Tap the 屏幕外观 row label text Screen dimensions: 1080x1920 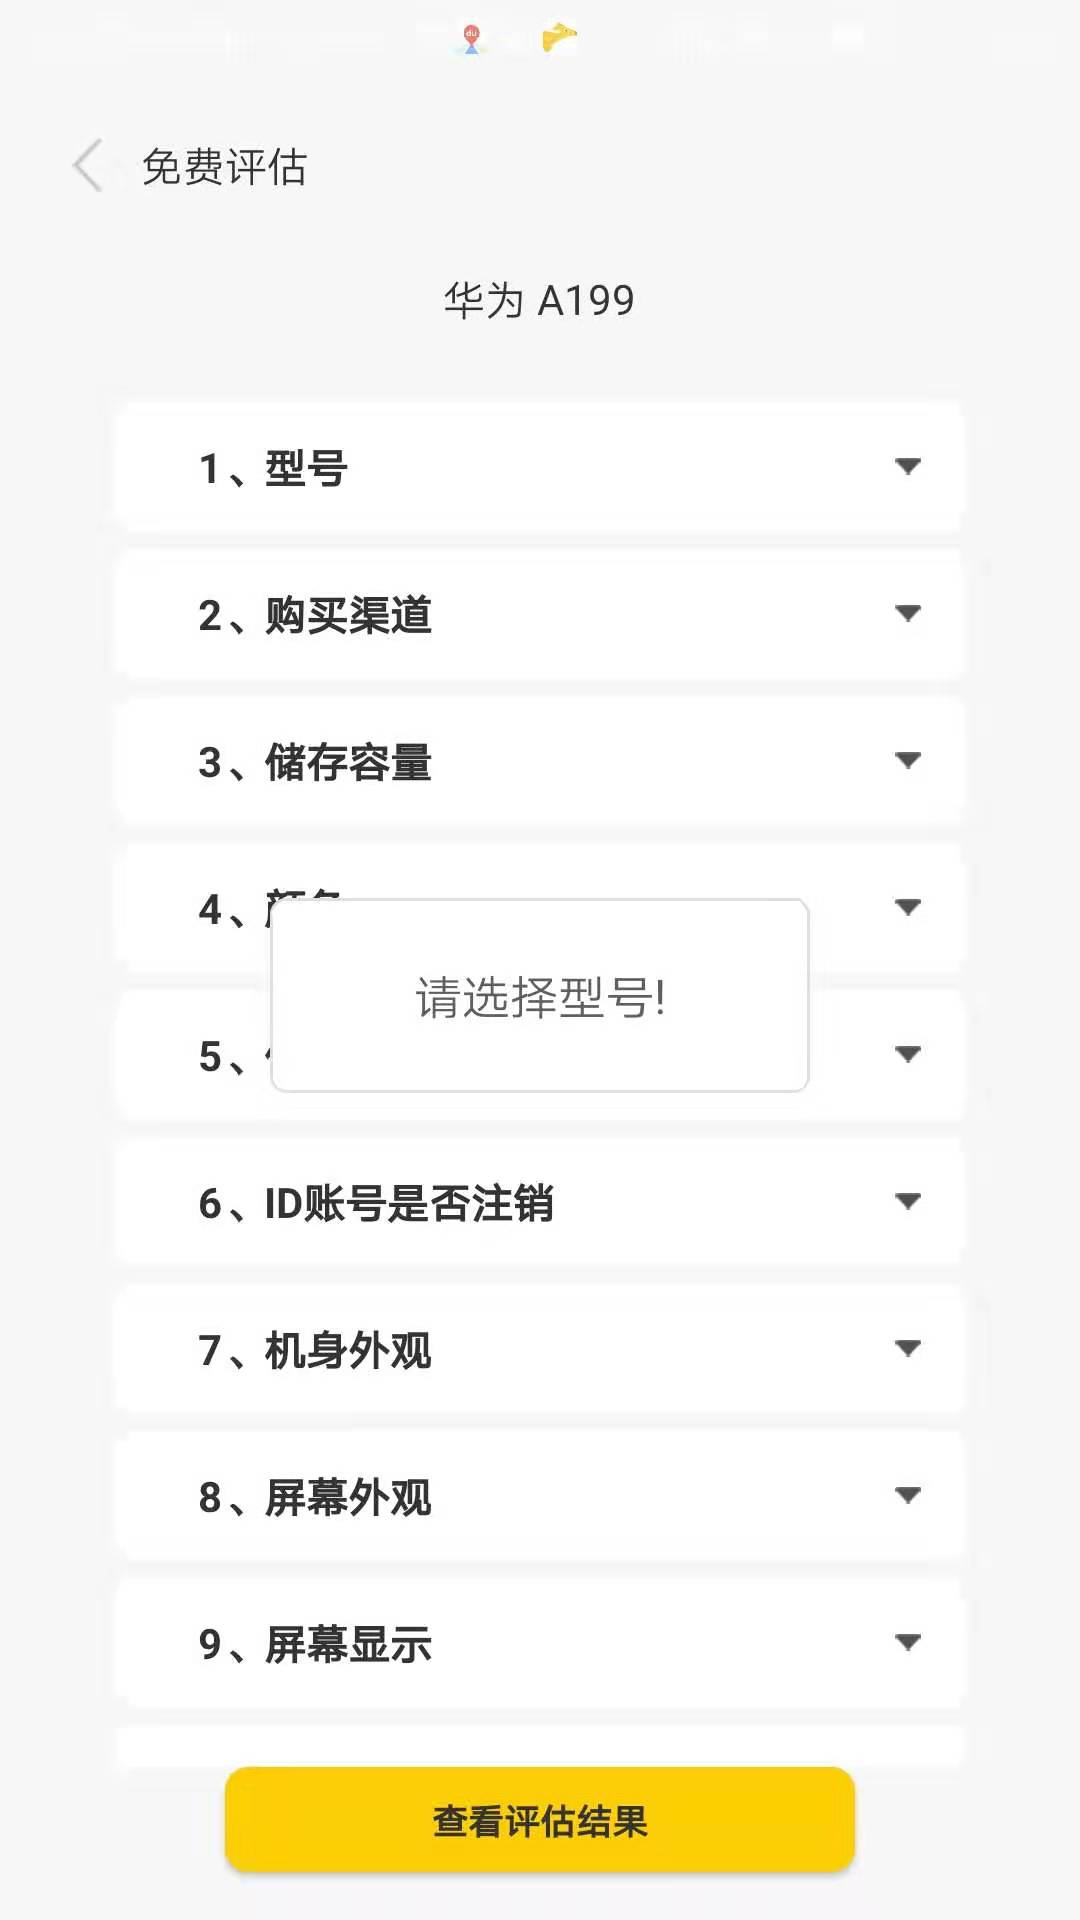[315, 1498]
